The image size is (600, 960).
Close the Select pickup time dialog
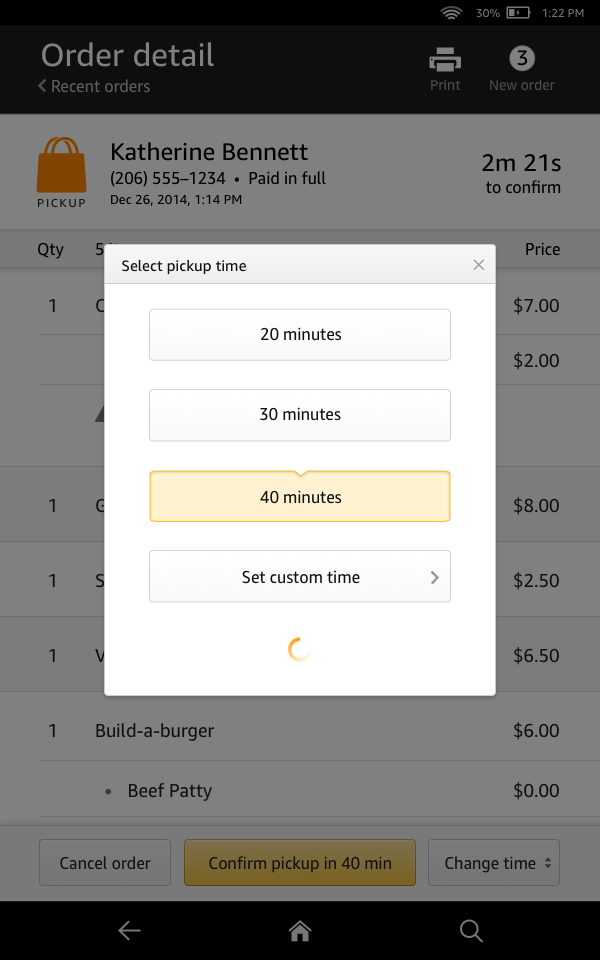point(478,265)
